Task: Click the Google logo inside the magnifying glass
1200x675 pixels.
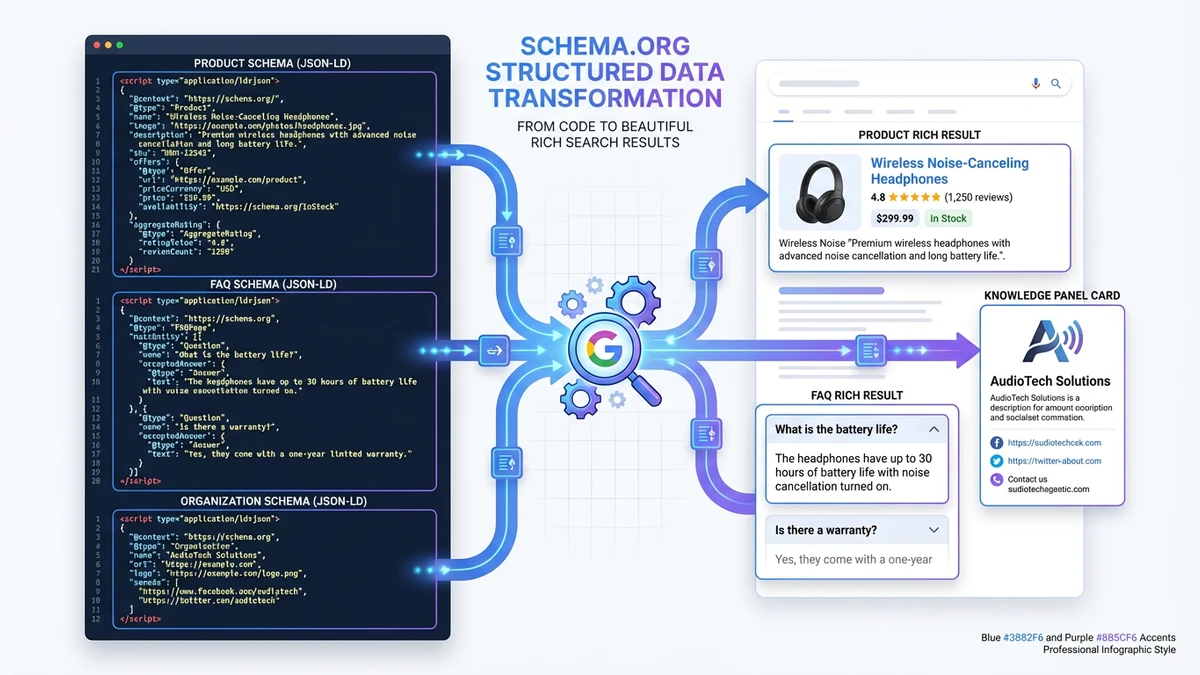Action: (606, 349)
